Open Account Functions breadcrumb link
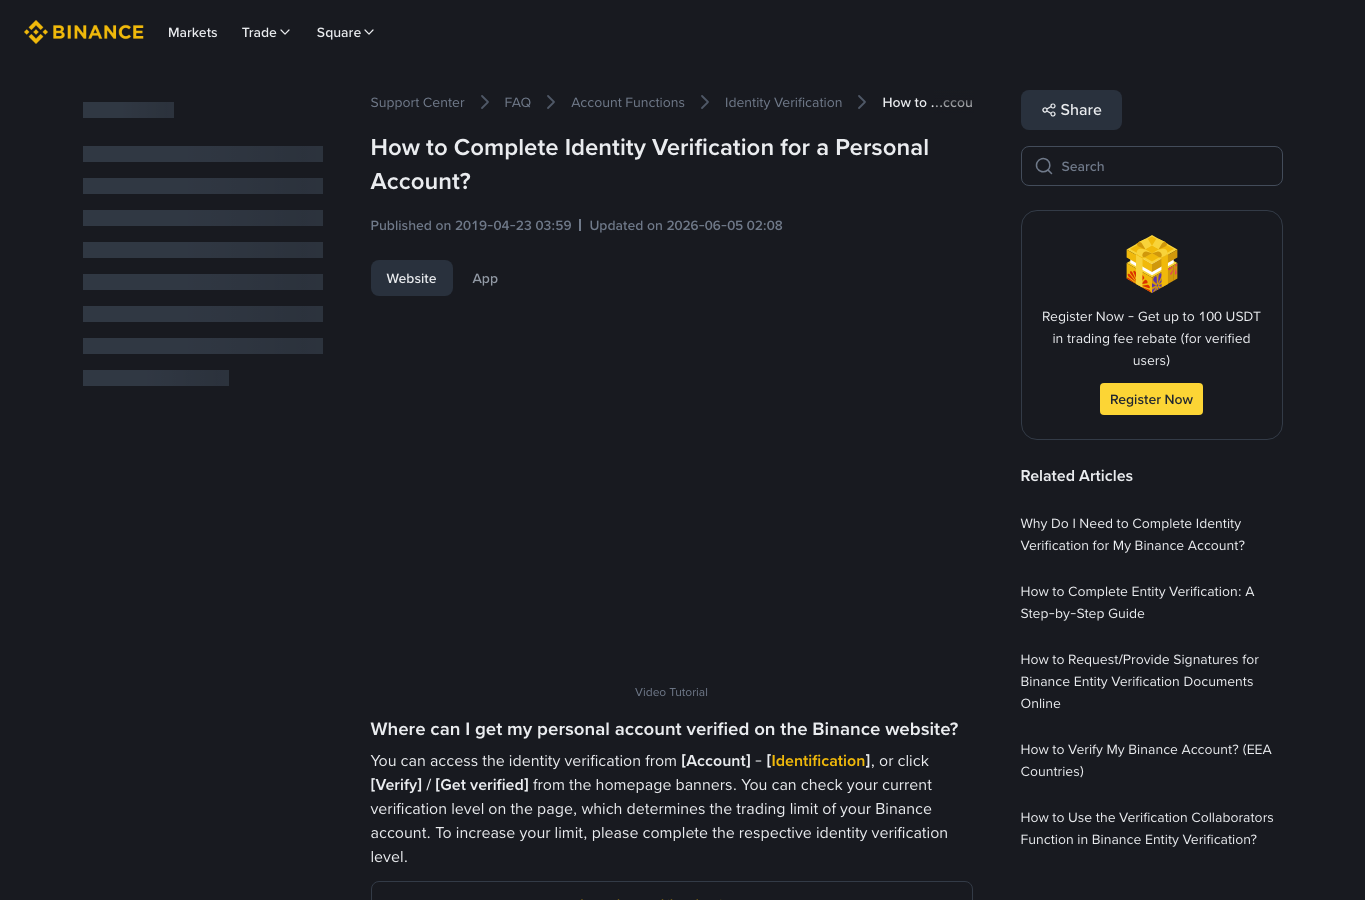 [x=628, y=102]
